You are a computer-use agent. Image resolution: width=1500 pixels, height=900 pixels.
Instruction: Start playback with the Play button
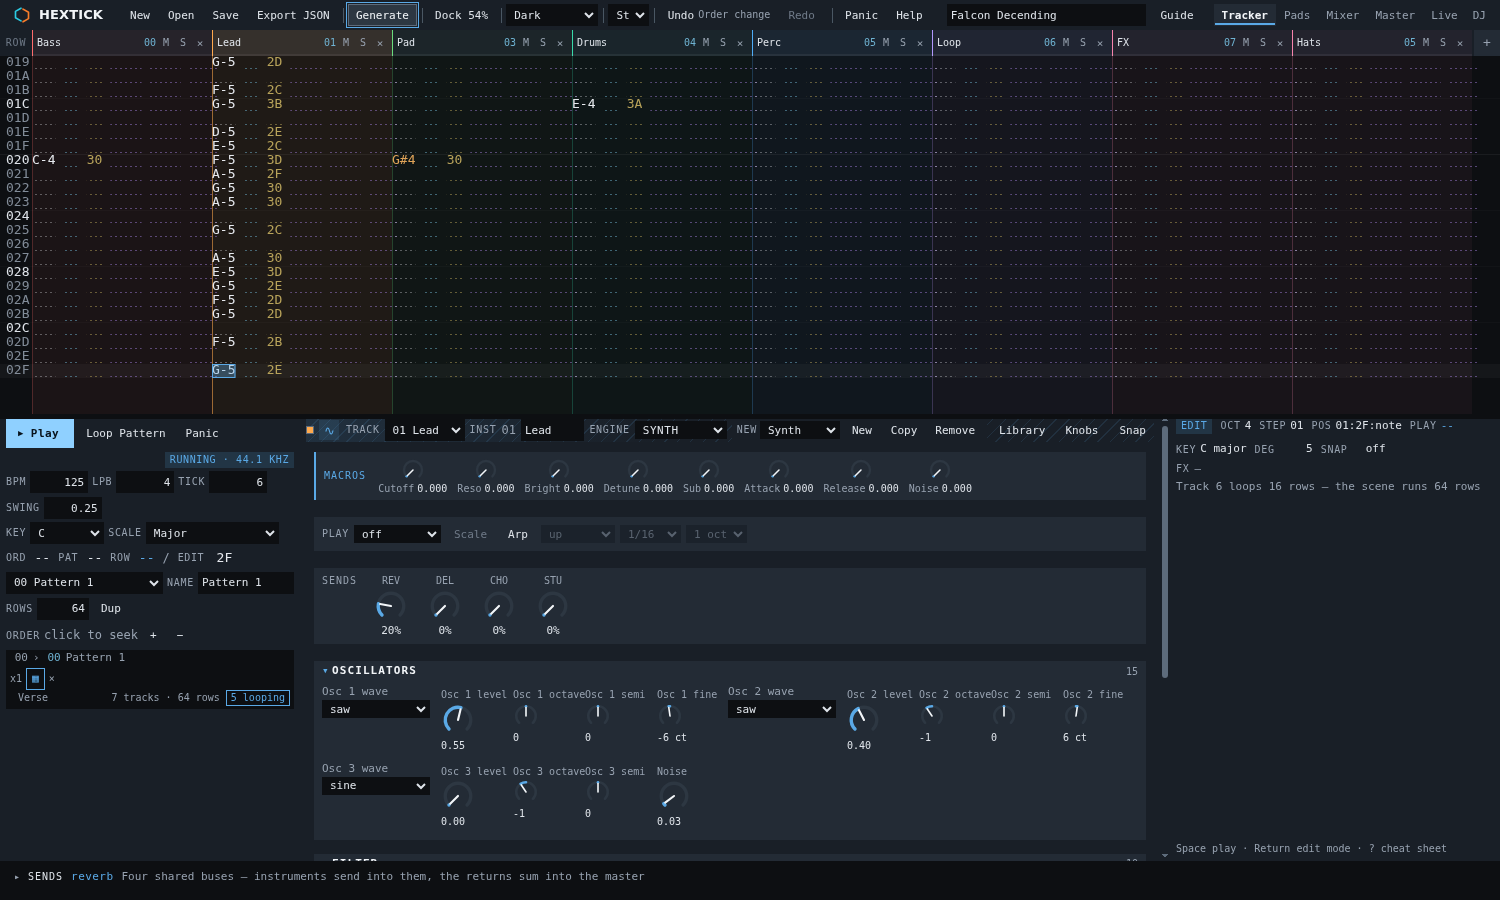40,433
